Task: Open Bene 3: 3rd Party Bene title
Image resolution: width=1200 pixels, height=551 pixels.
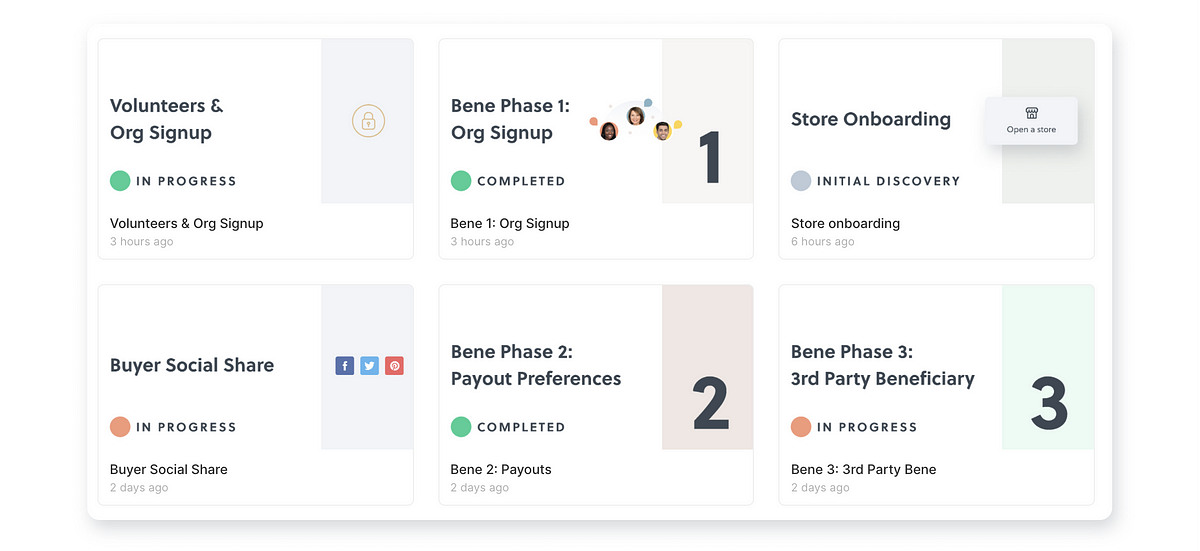Action: (863, 469)
